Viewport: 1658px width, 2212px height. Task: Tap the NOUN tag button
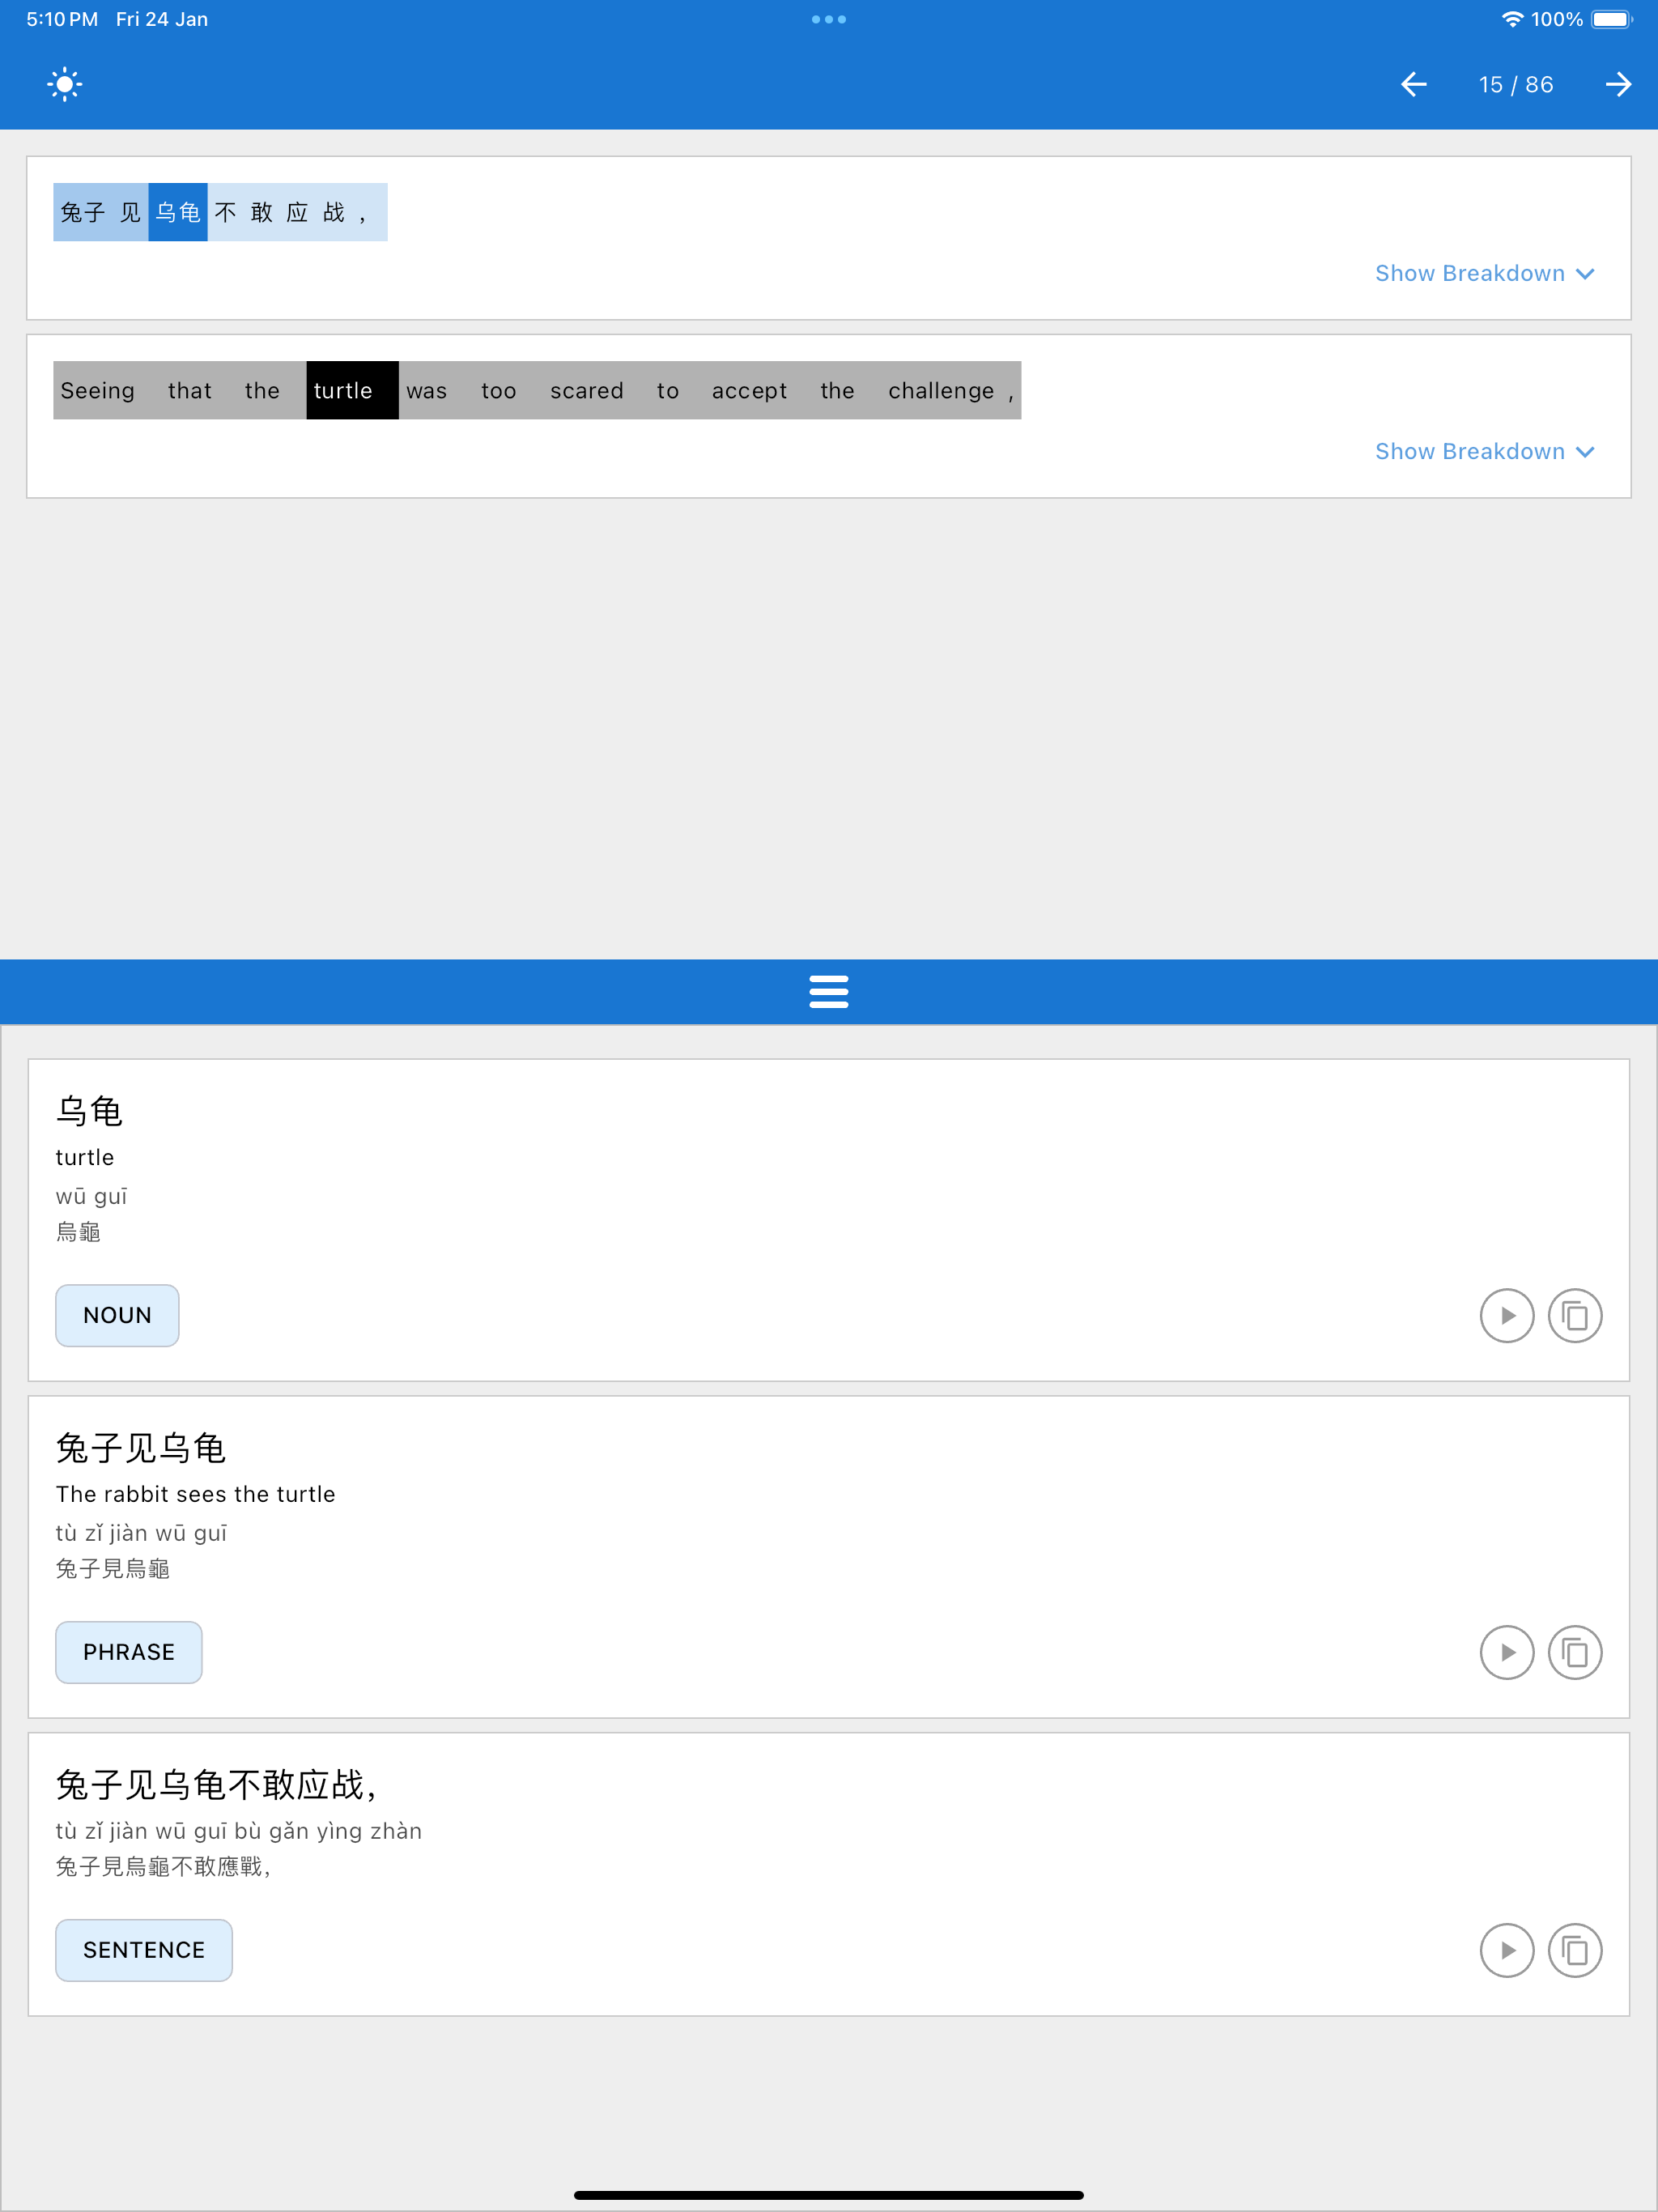pos(117,1315)
